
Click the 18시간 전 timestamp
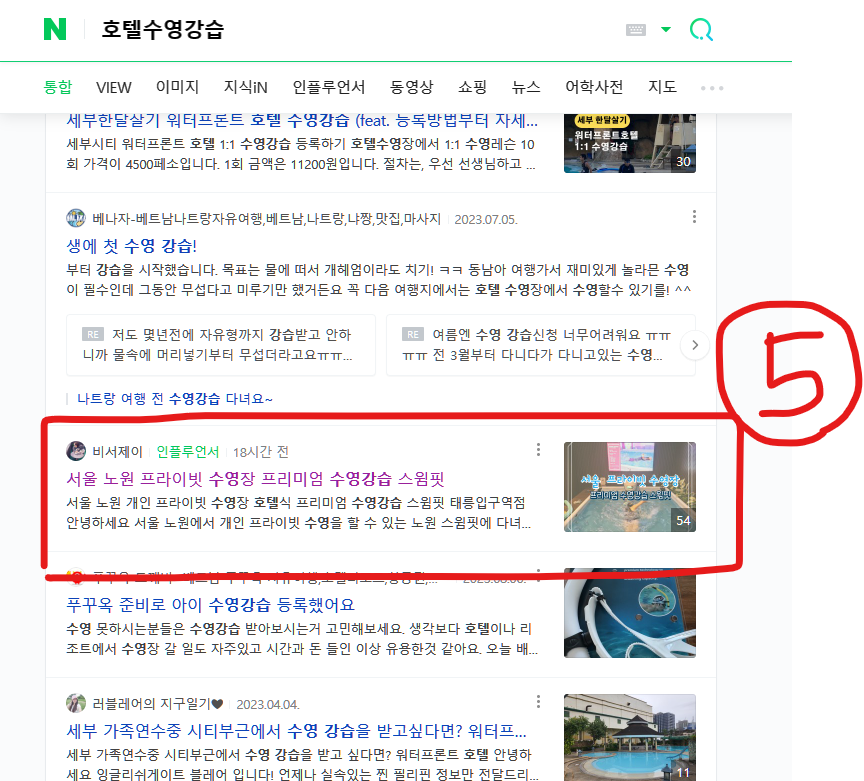tap(261, 452)
